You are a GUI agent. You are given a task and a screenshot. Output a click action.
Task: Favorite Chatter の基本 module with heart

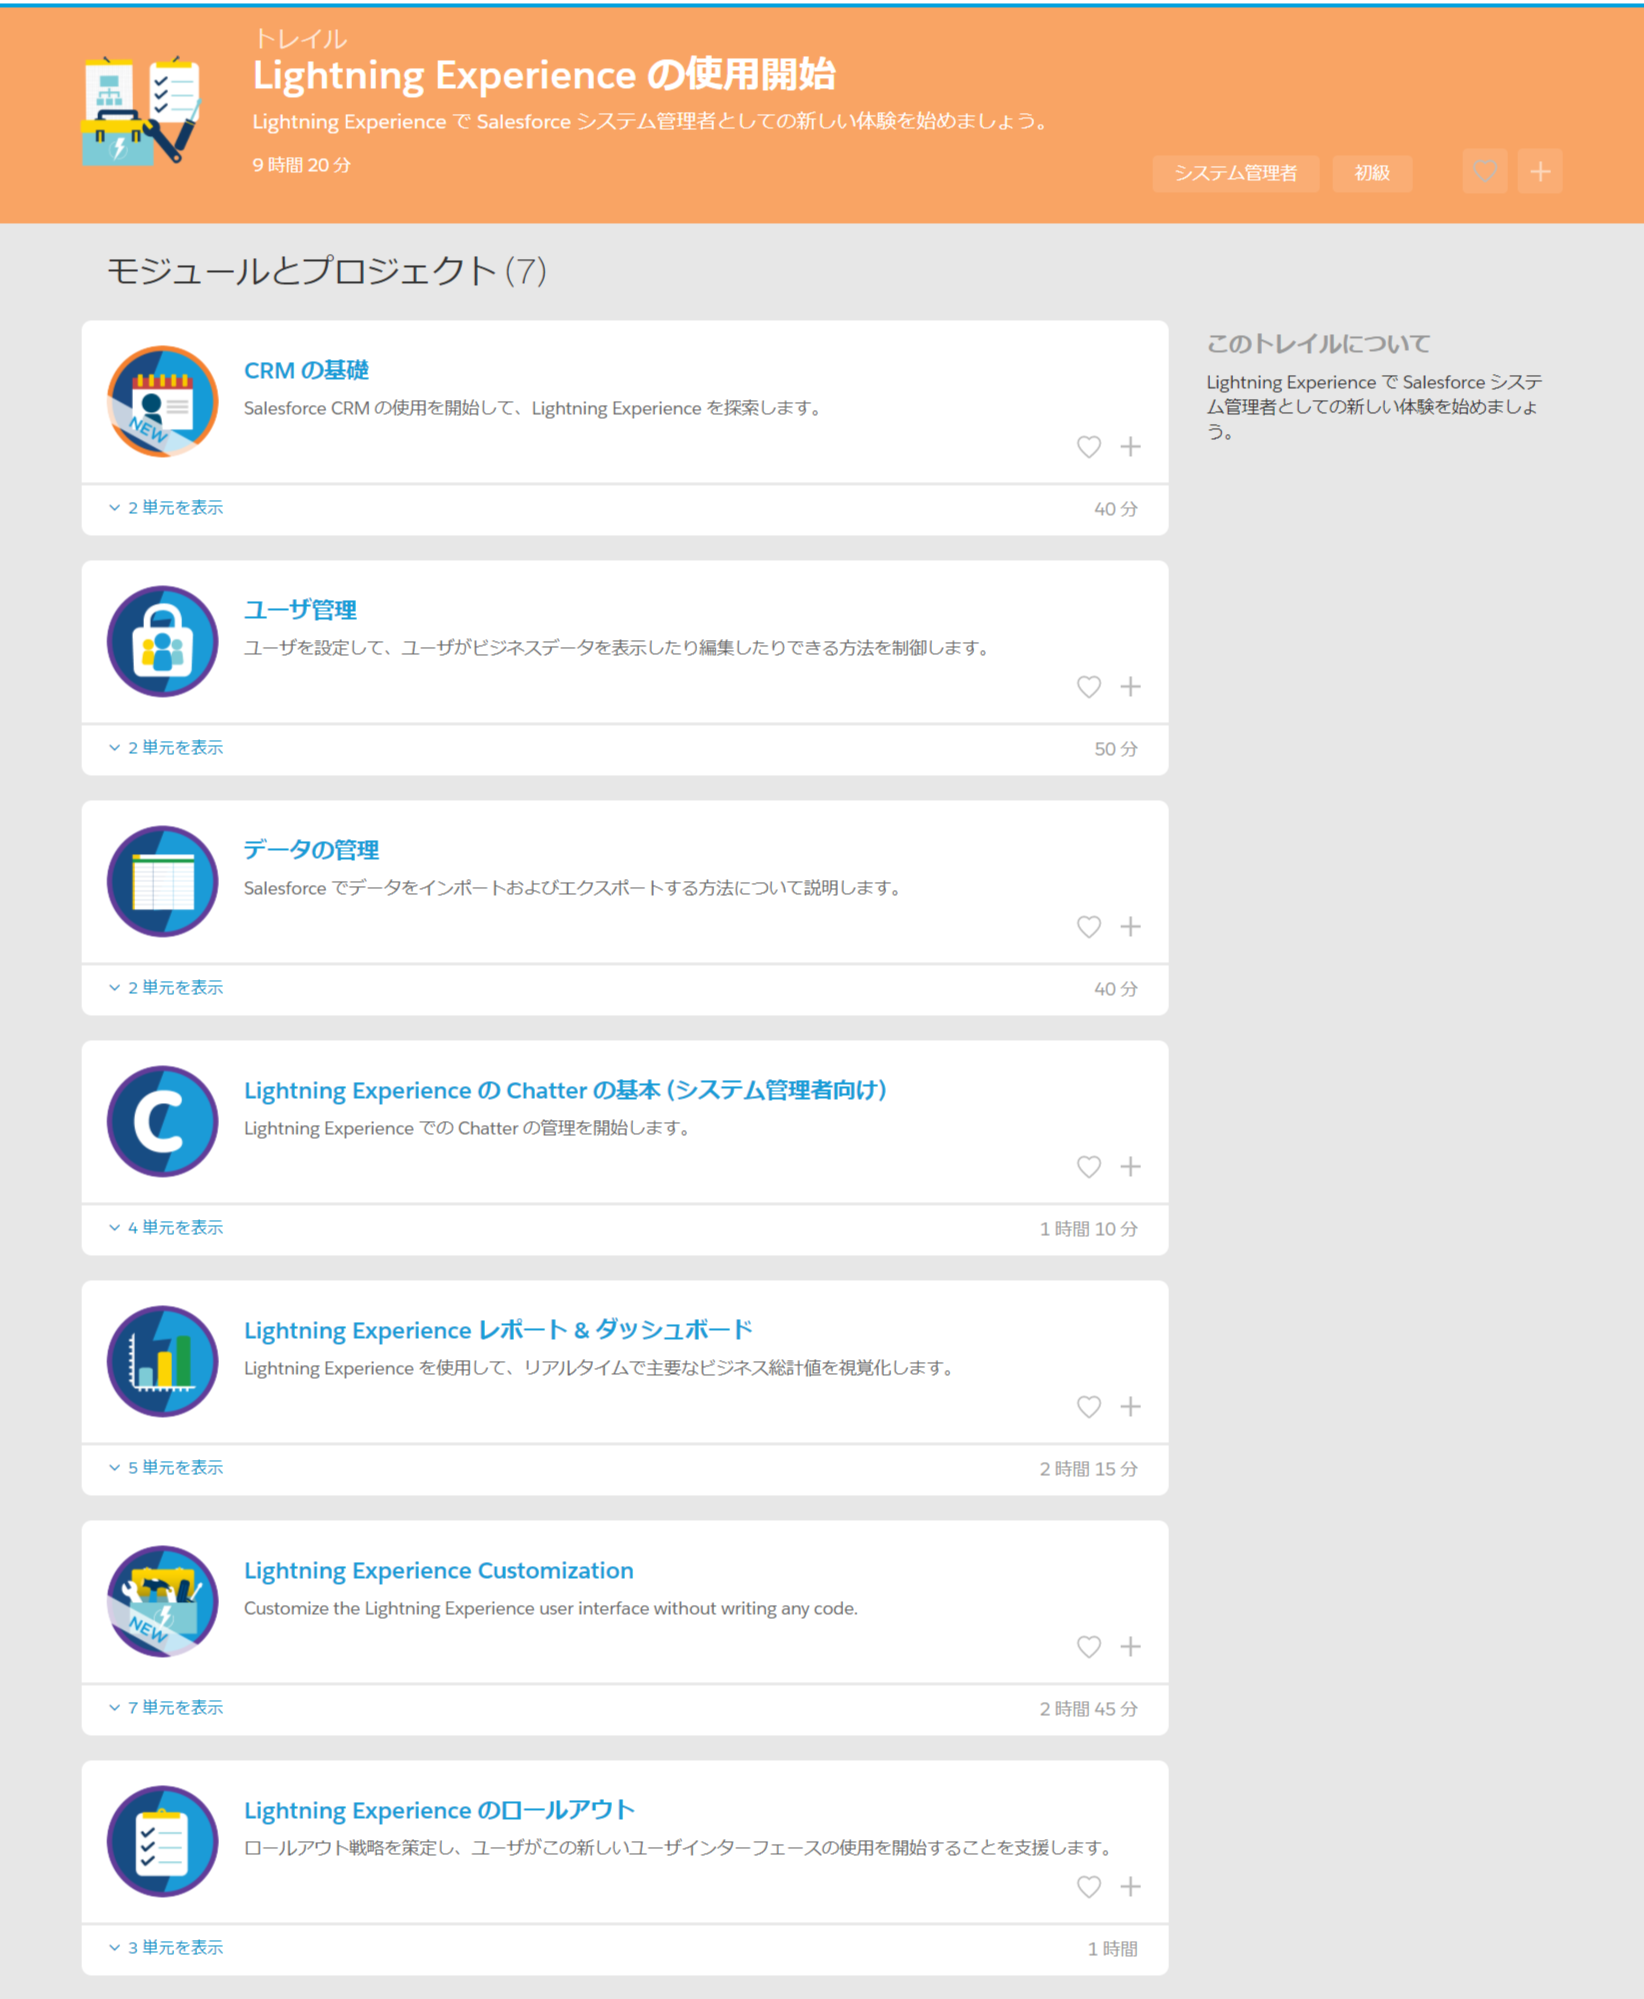(x=1088, y=1167)
